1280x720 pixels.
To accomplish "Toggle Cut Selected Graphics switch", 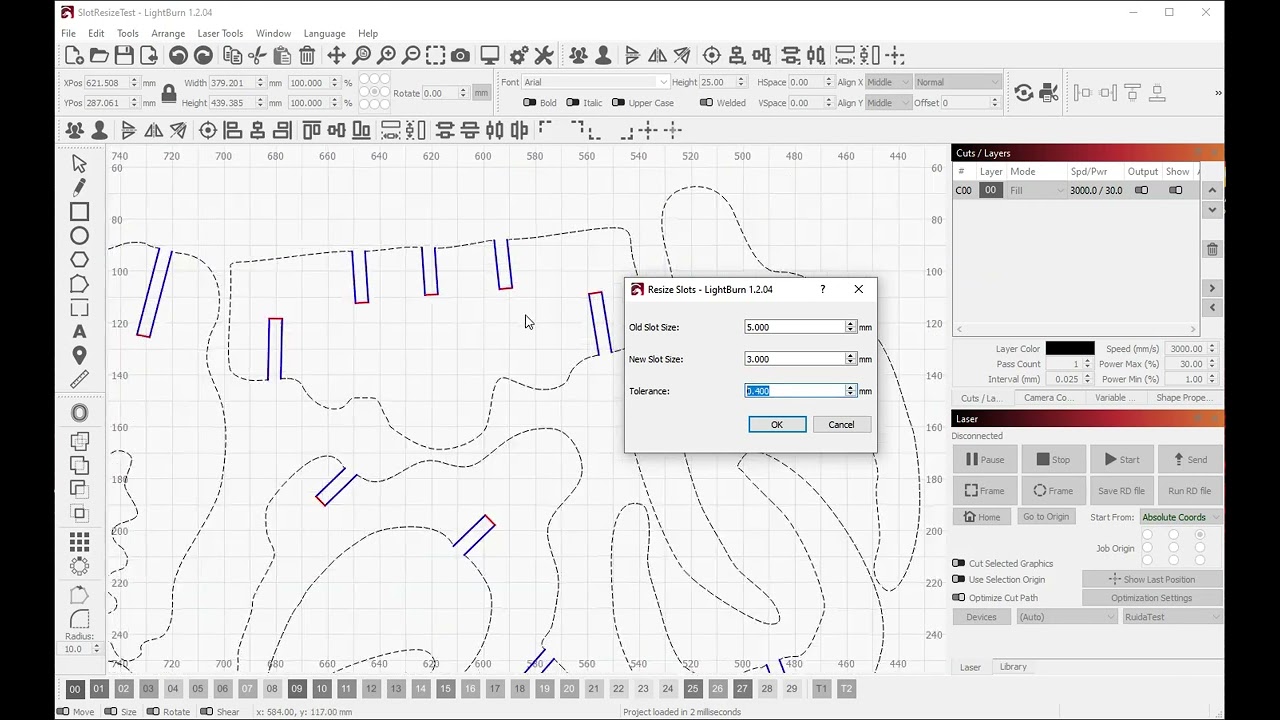I will pos(959,564).
